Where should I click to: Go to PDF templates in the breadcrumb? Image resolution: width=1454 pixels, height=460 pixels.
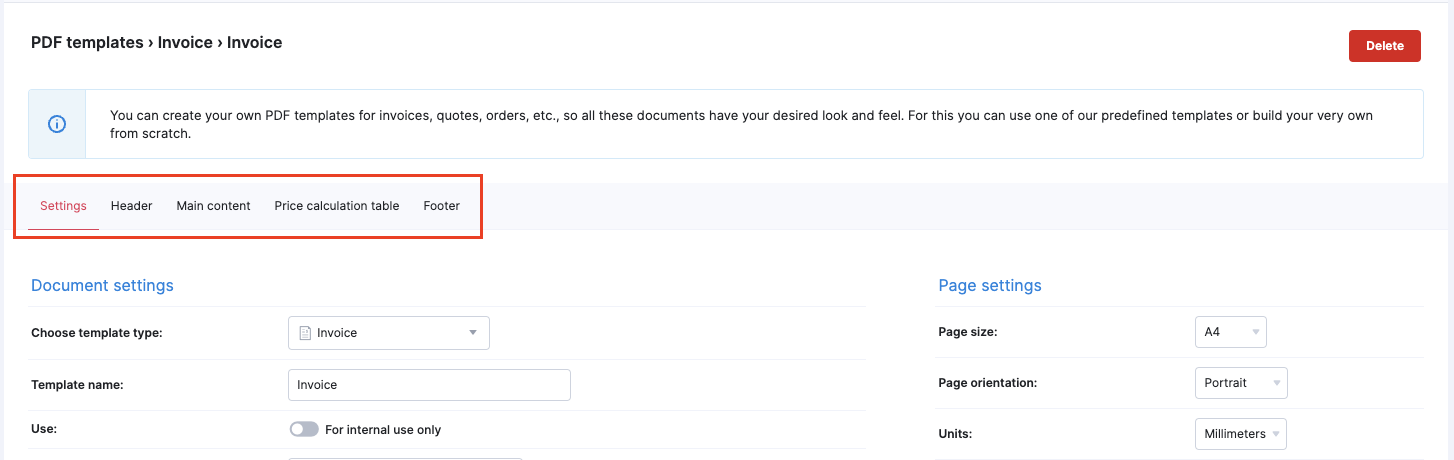point(88,43)
